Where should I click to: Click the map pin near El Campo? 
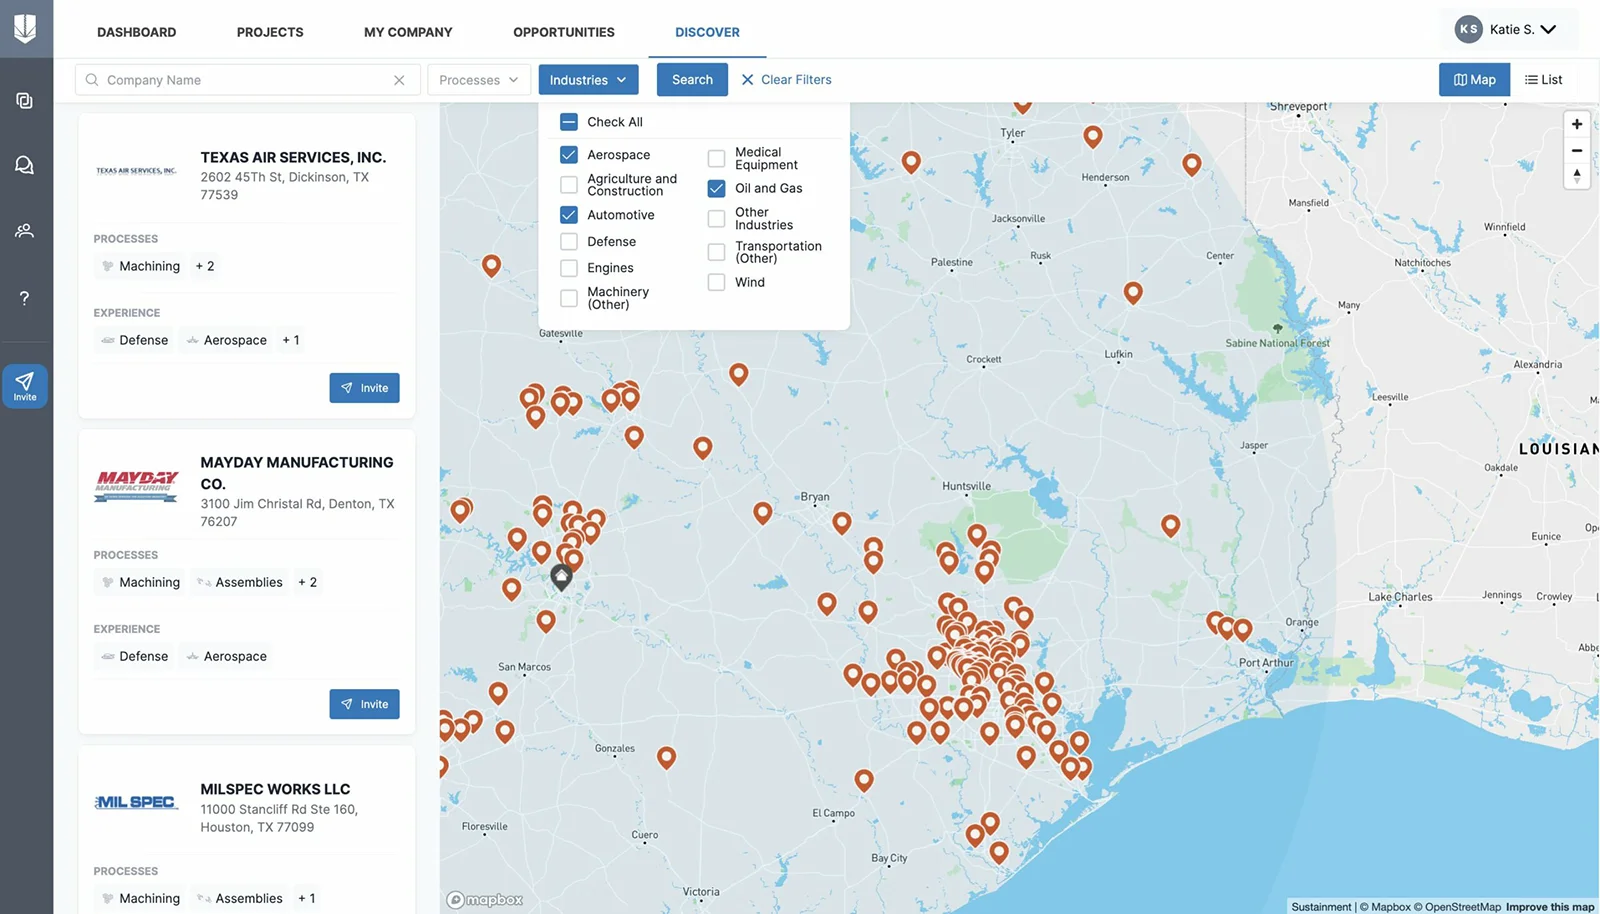864,780
